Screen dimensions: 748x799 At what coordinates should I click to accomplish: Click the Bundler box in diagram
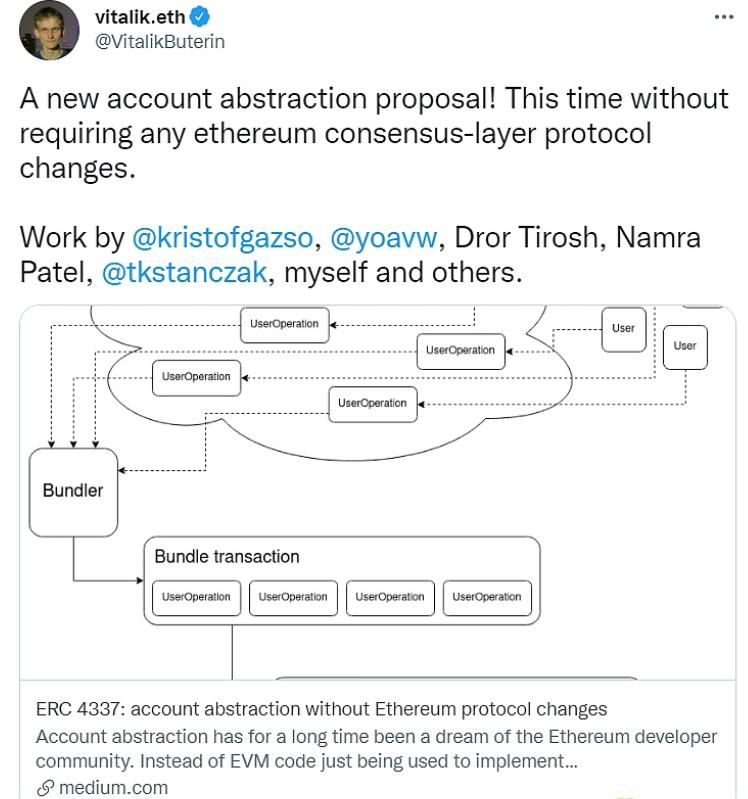click(73, 491)
